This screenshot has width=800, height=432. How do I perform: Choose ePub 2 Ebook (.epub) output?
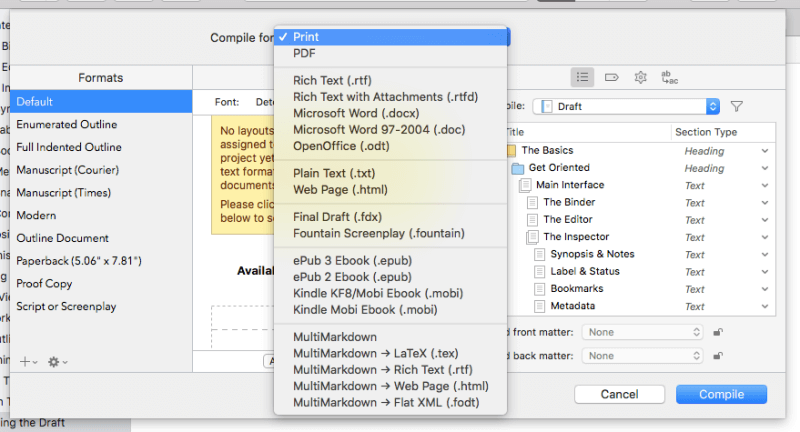[391, 277]
